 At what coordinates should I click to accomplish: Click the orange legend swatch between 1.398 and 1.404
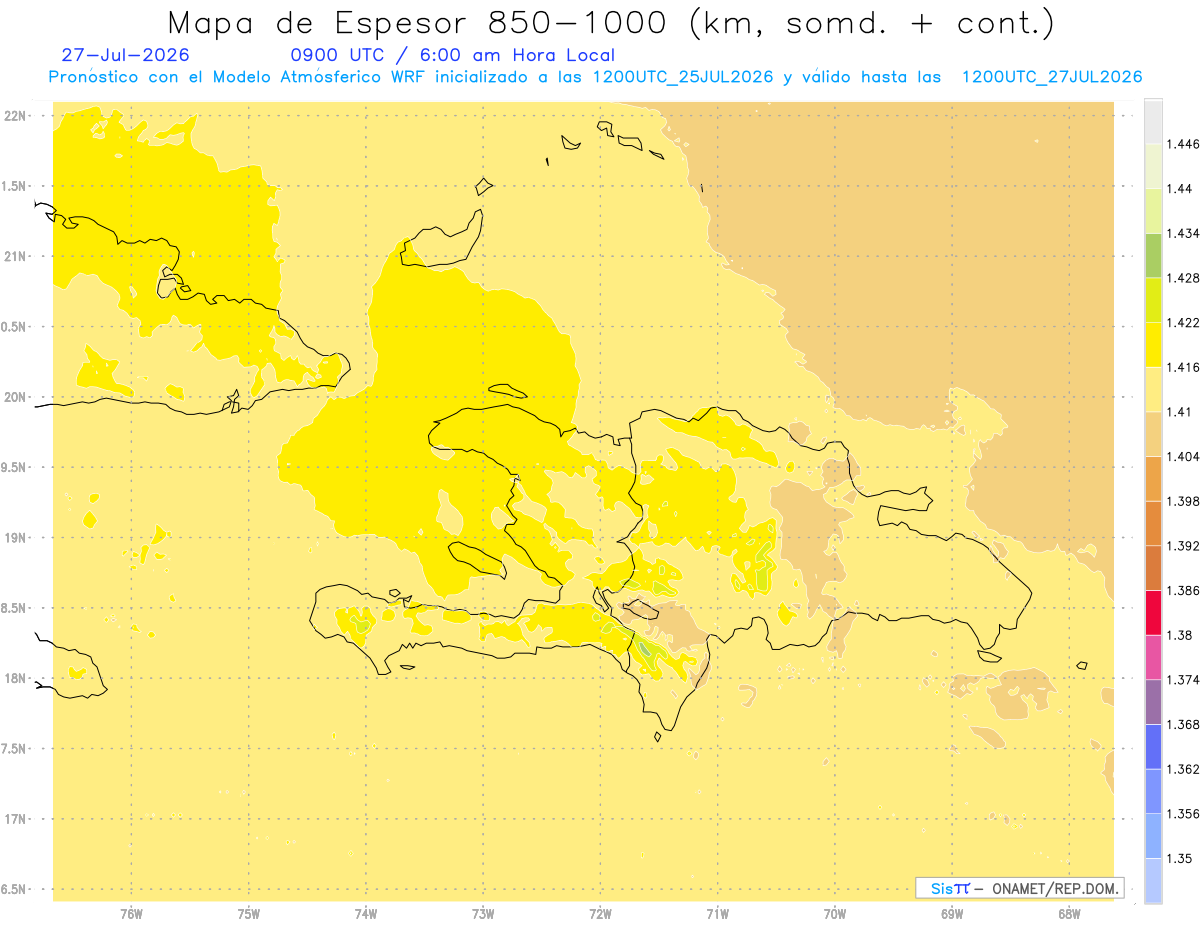tap(1153, 478)
